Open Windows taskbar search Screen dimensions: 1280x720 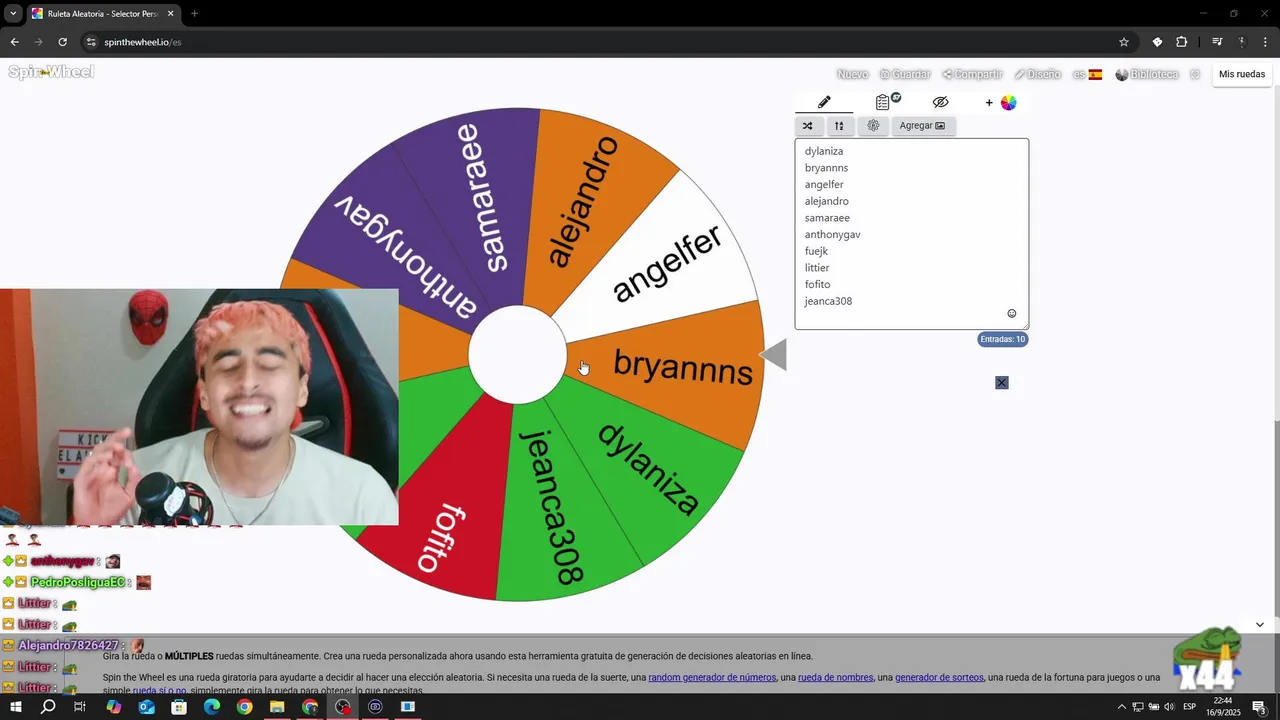click(48, 707)
